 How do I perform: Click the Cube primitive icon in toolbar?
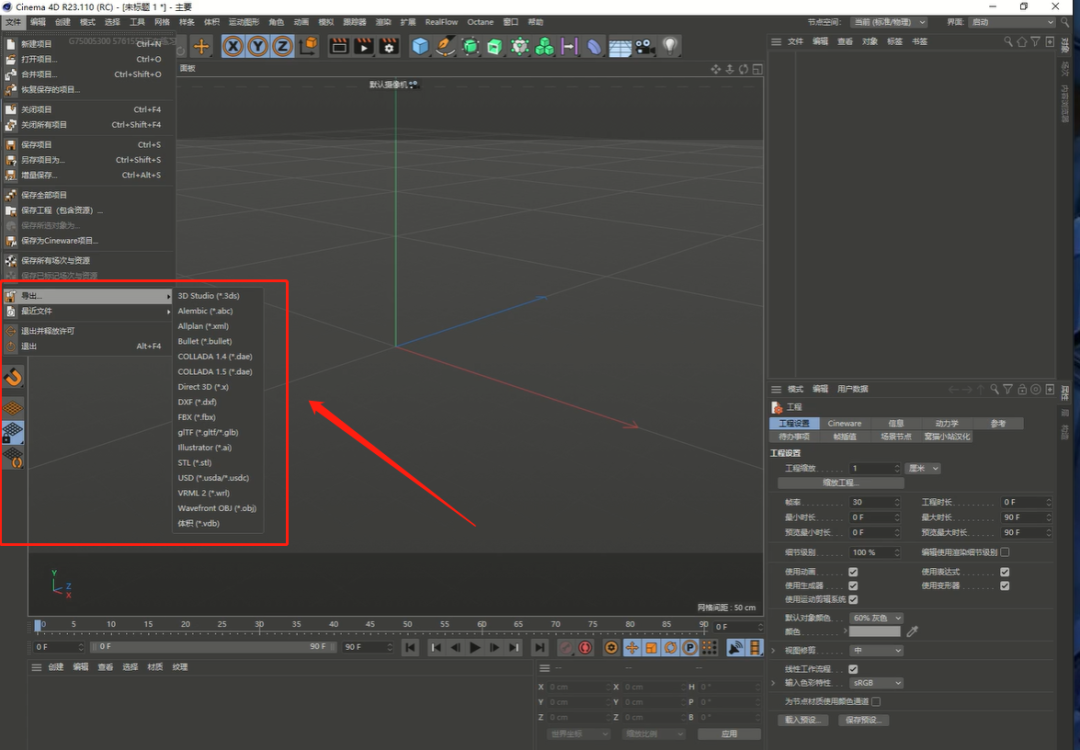tap(421, 46)
